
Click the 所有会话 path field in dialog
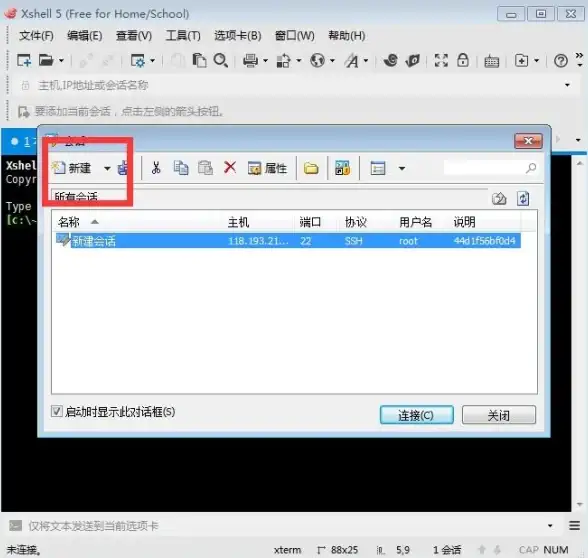click(269, 196)
